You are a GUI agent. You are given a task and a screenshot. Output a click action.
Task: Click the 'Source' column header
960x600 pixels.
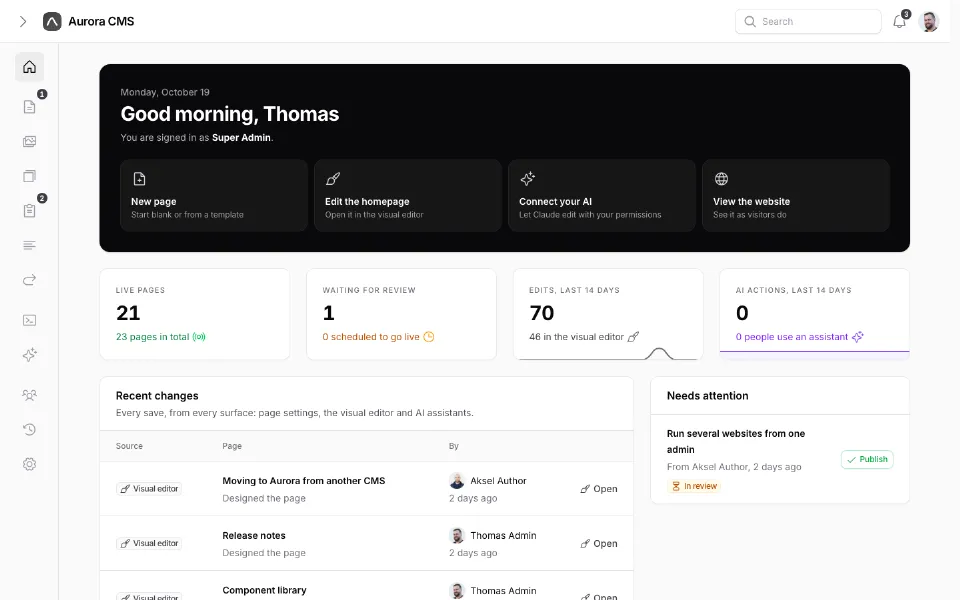tap(129, 446)
